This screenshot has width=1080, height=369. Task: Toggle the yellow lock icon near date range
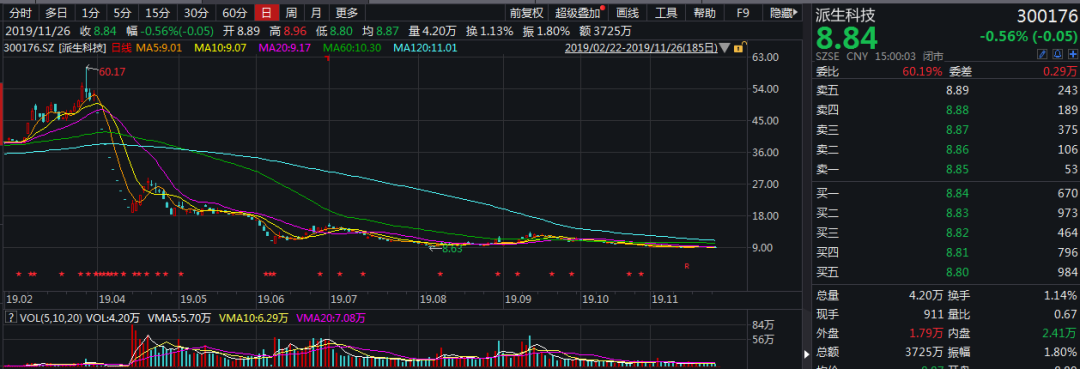click(x=738, y=48)
